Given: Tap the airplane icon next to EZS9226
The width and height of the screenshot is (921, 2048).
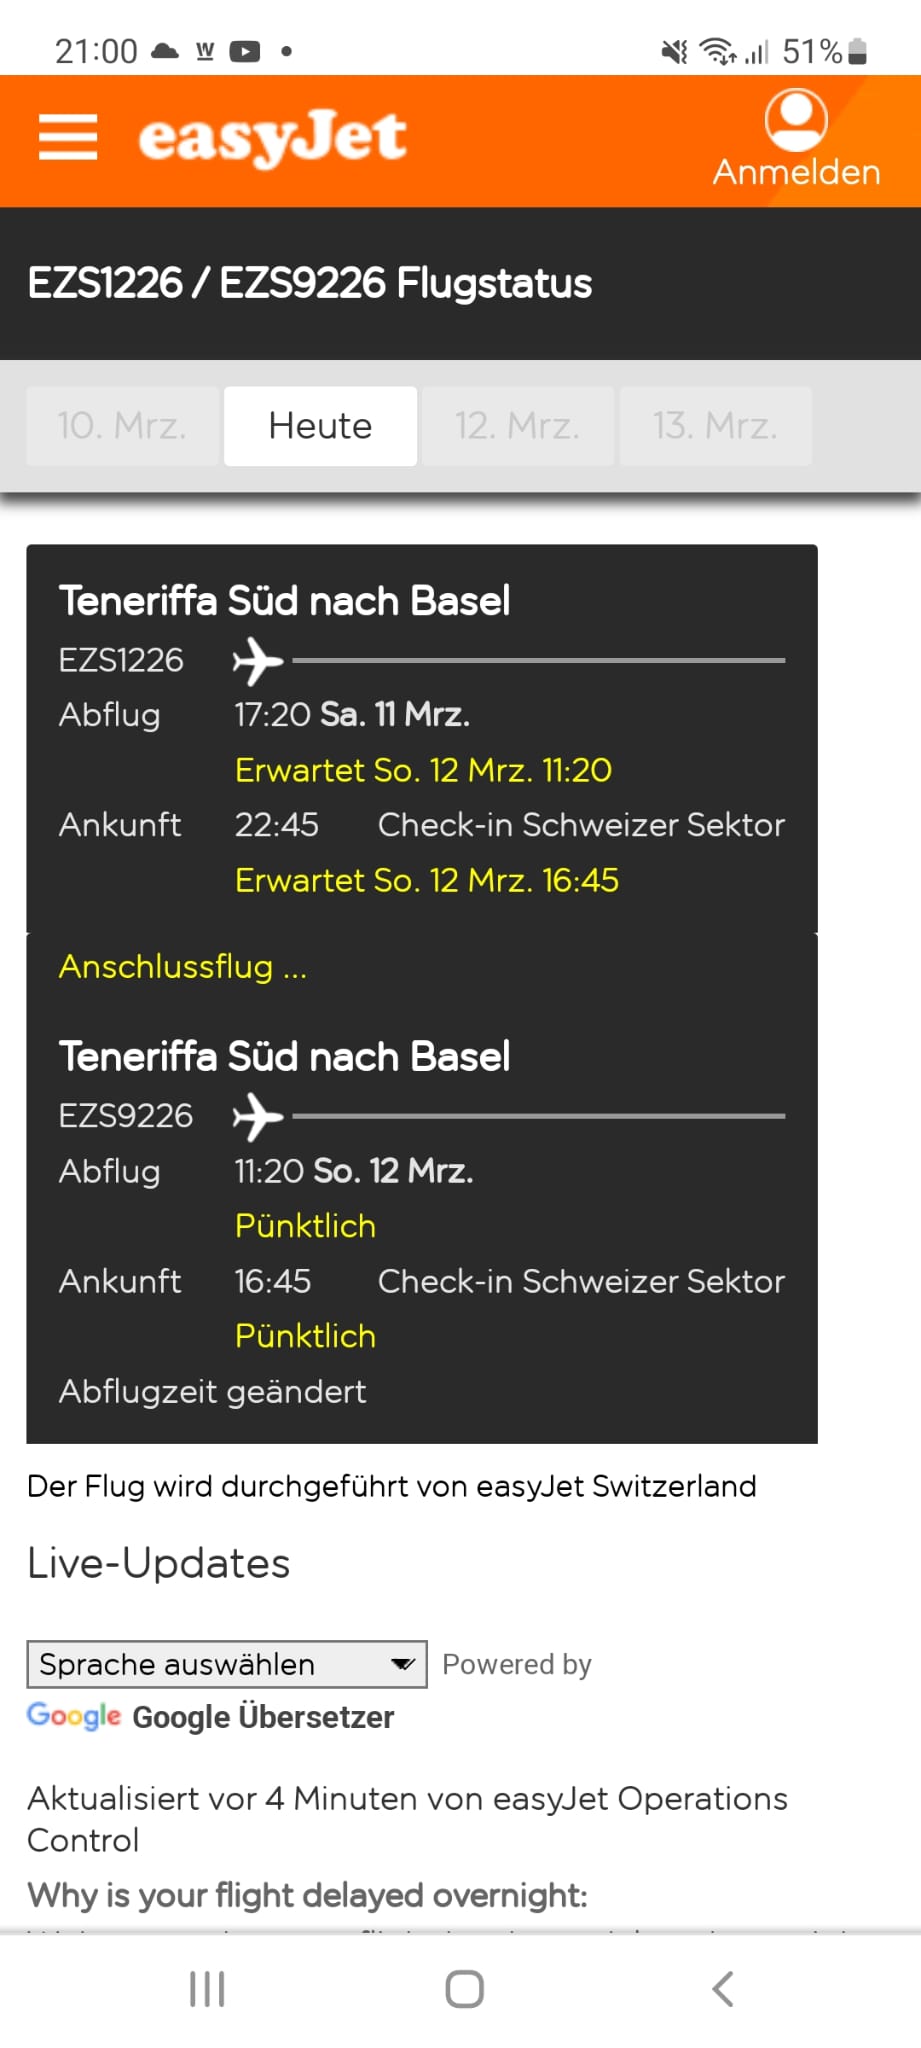Looking at the screenshot, I should click(x=258, y=1116).
